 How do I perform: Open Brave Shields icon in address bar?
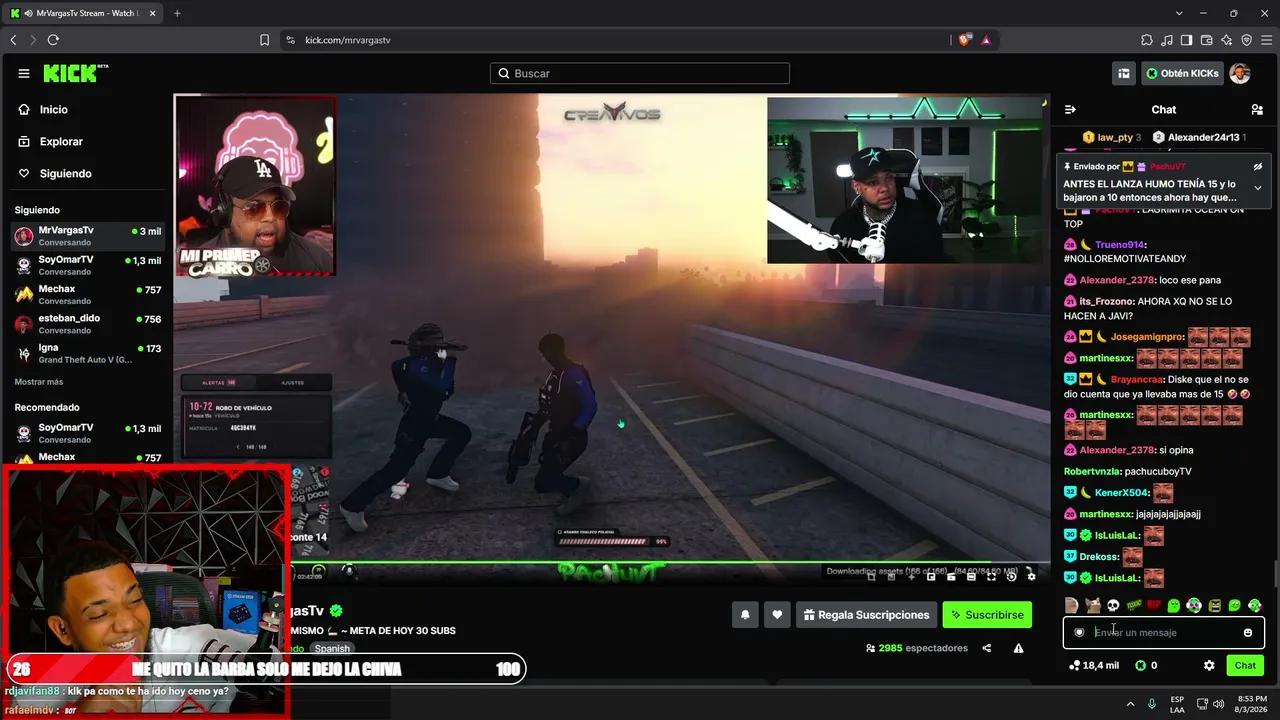[964, 40]
